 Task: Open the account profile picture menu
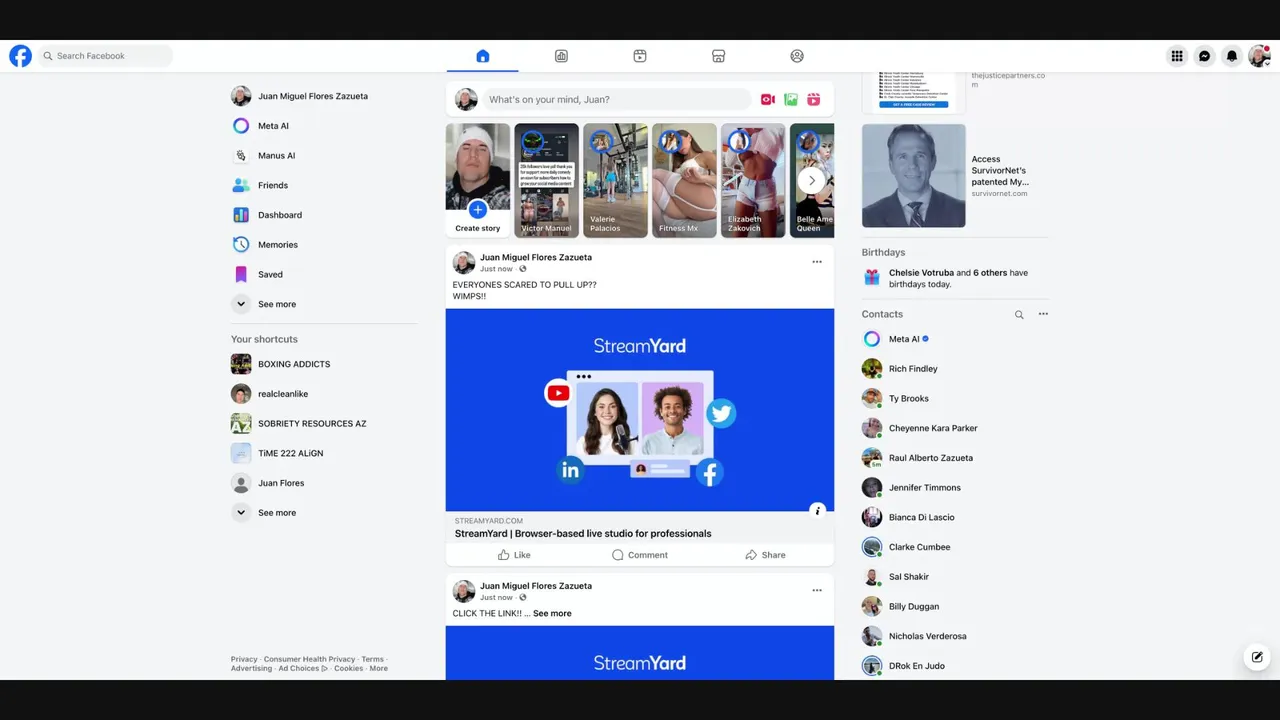(x=1259, y=56)
